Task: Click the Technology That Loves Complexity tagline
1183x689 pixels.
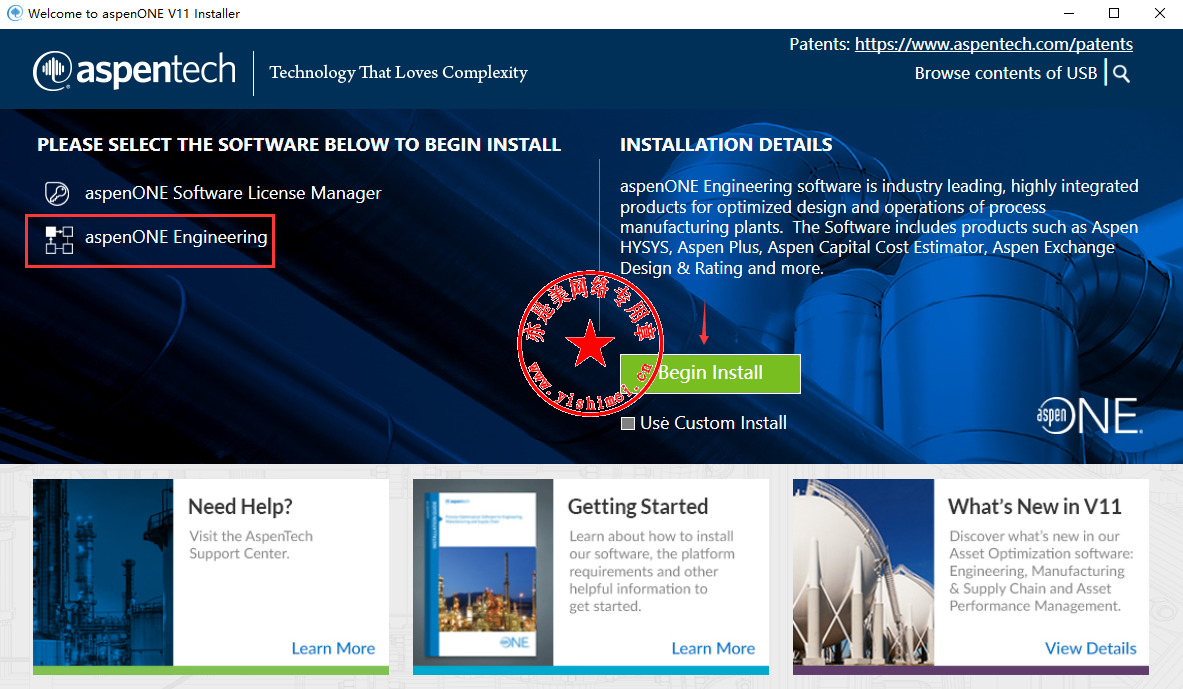Action: click(398, 72)
